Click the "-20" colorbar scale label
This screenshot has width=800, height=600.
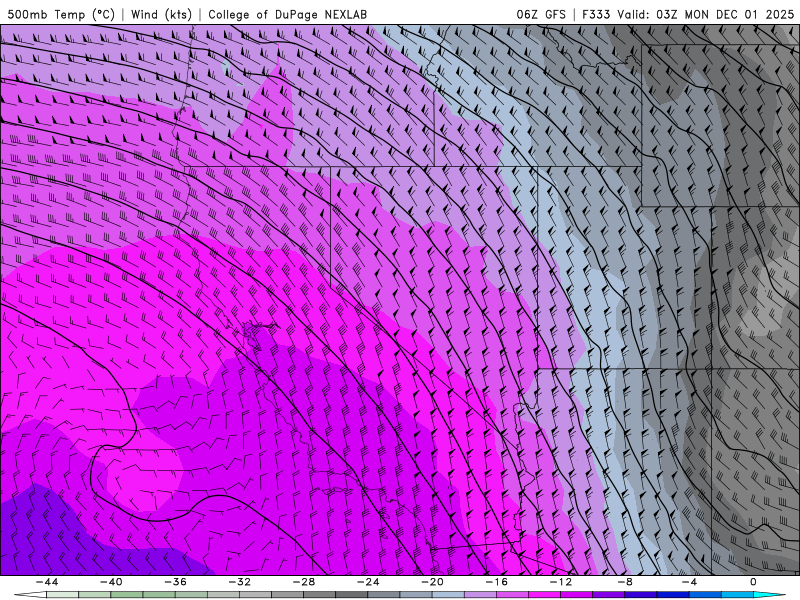432,582
